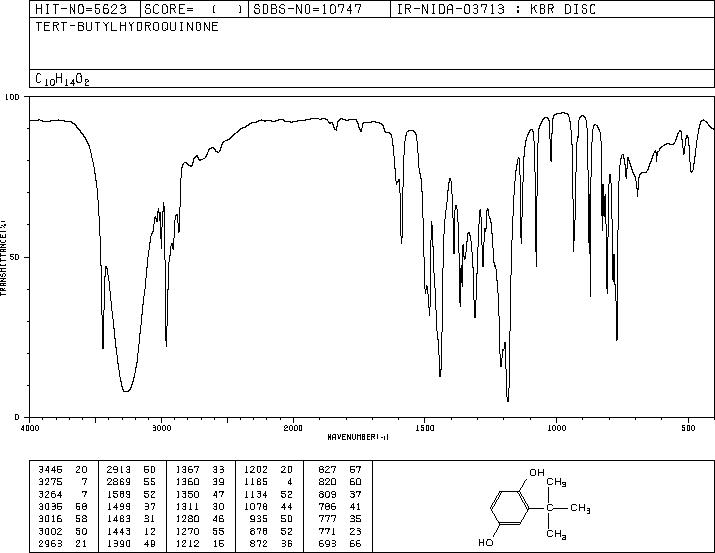Click the SCORE= field in header

click(193, 9)
